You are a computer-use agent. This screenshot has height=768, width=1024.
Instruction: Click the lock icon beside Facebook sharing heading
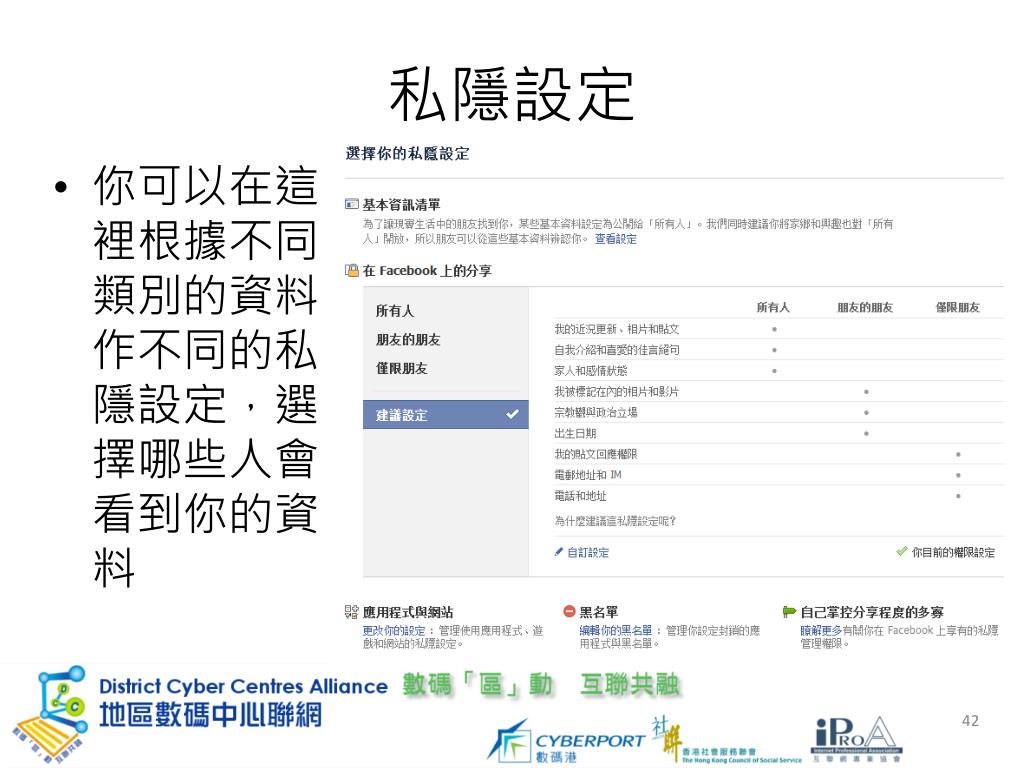coord(351,270)
